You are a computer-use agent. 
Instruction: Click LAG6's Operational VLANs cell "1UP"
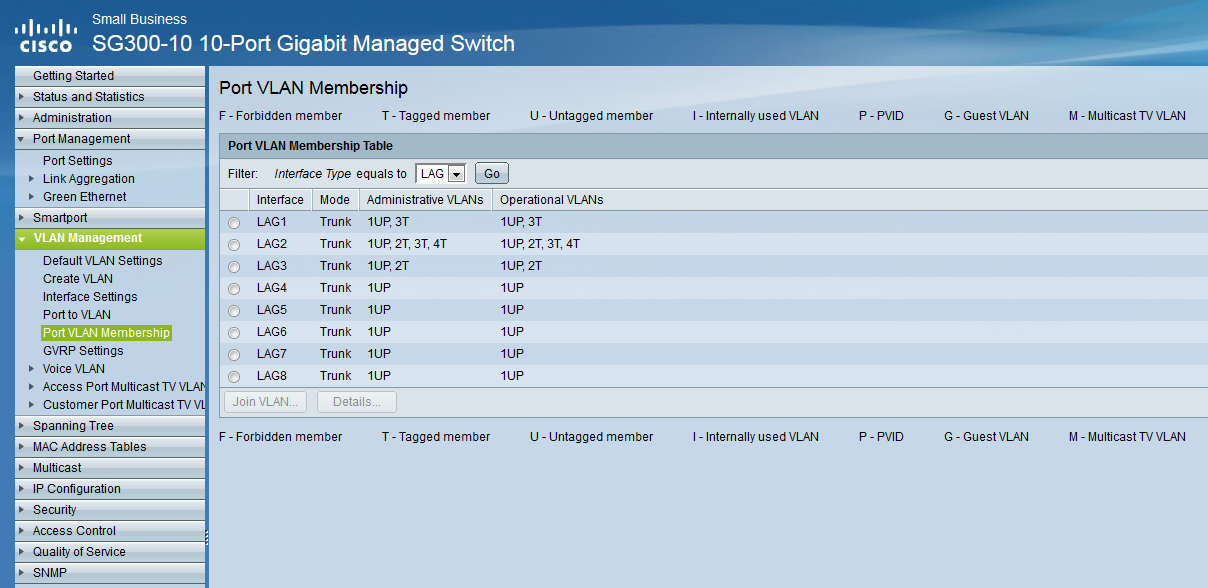point(512,332)
